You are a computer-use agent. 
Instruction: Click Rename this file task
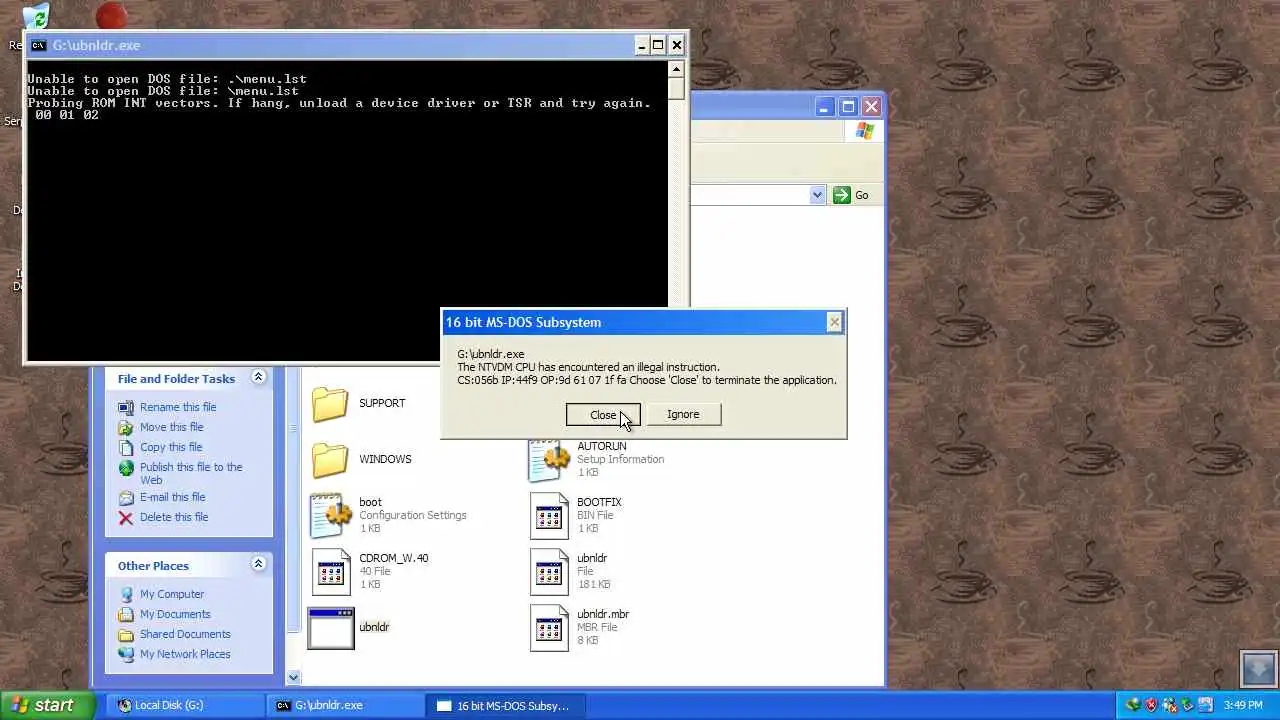pos(178,407)
